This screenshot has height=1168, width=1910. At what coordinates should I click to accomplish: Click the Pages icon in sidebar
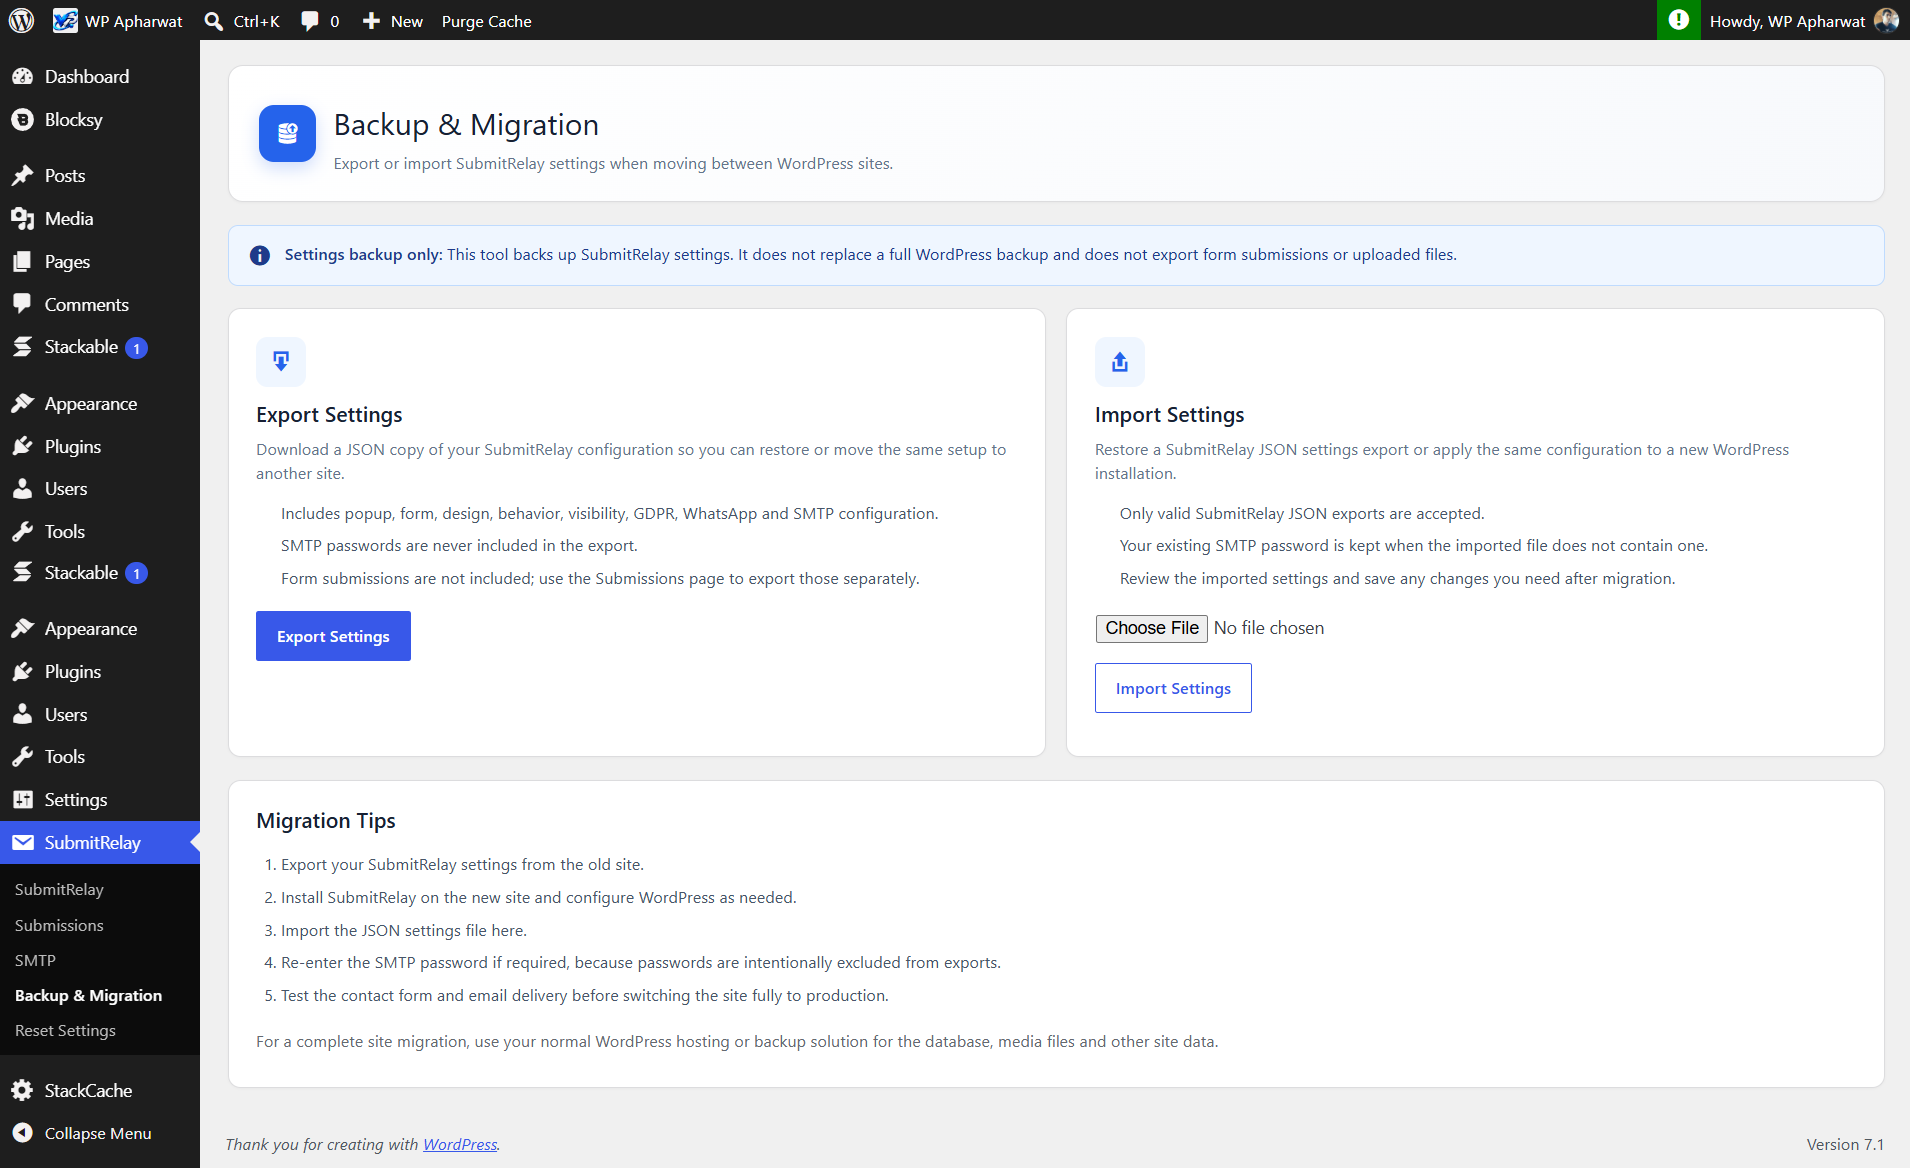coord(22,262)
